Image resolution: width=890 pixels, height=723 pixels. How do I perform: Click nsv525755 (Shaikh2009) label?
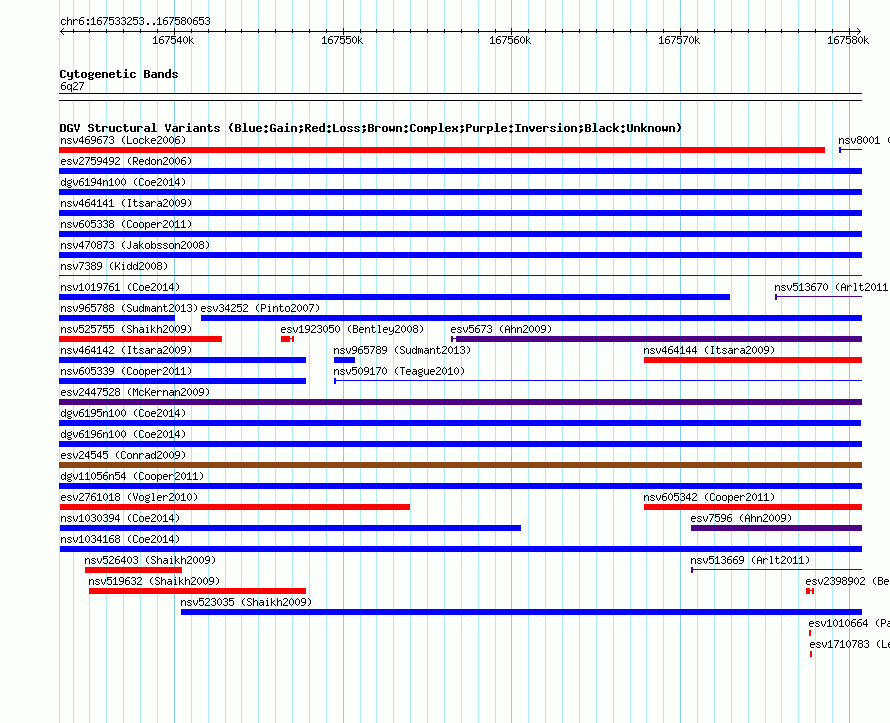click(126, 329)
